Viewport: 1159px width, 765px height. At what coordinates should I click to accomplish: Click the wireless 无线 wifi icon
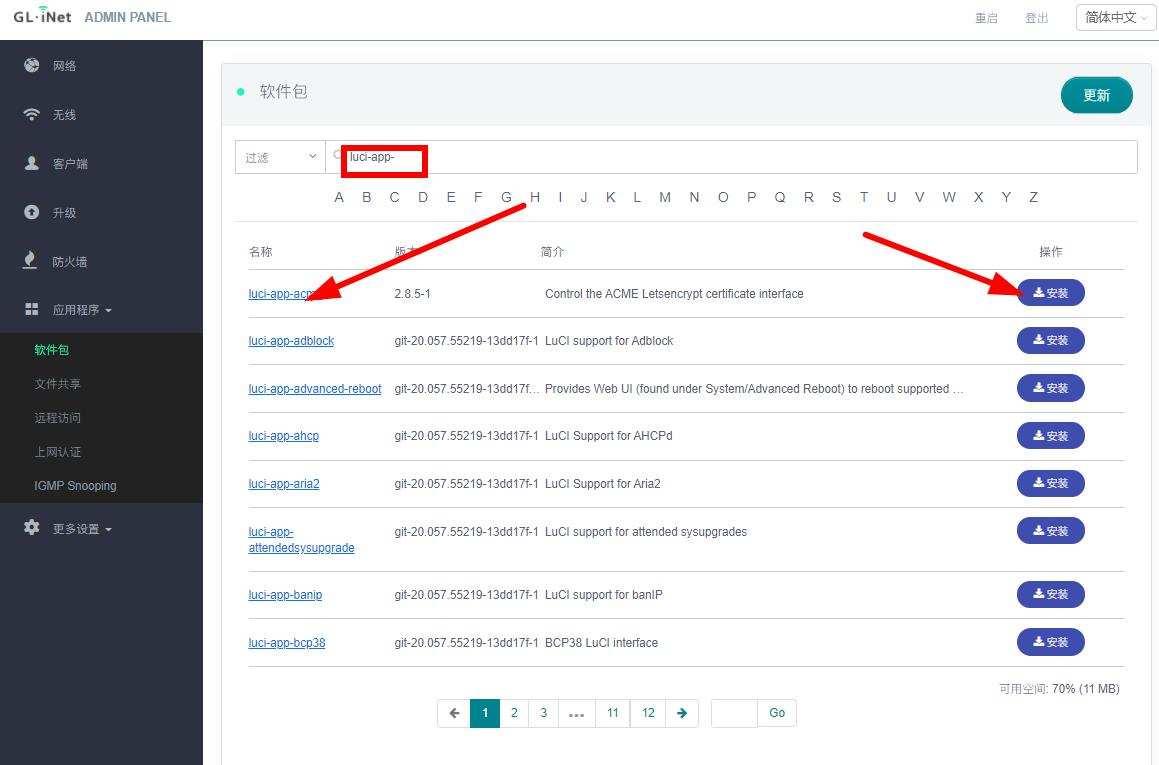(x=31, y=115)
